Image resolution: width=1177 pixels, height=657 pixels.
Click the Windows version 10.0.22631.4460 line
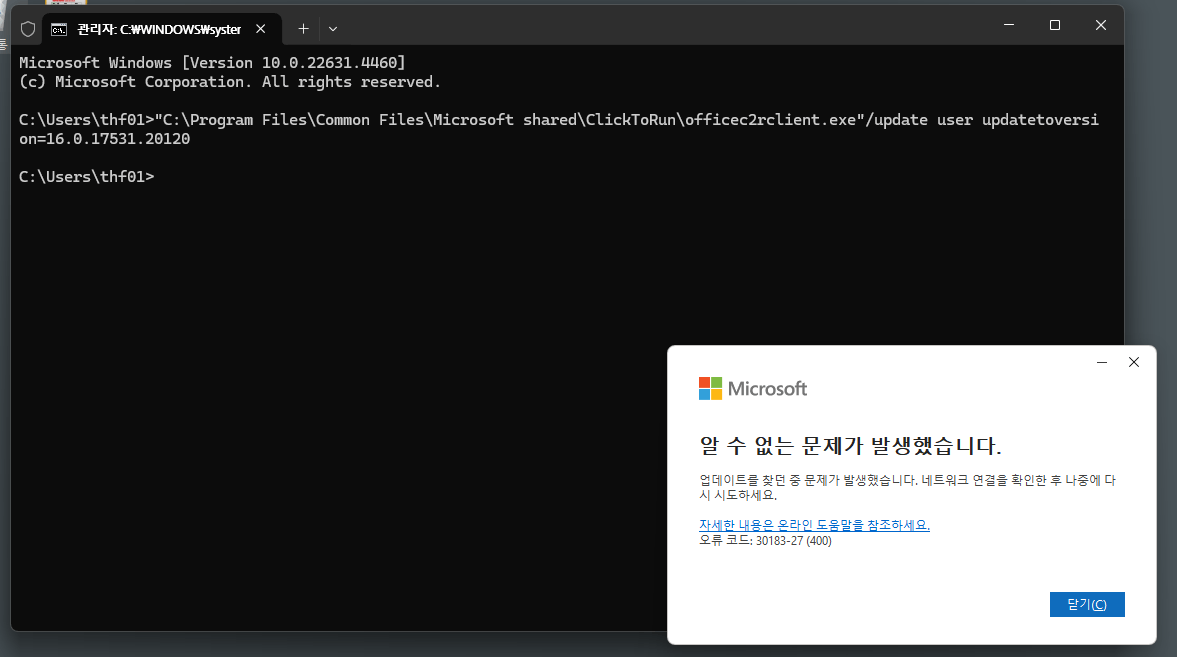pyautogui.click(x=212, y=63)
